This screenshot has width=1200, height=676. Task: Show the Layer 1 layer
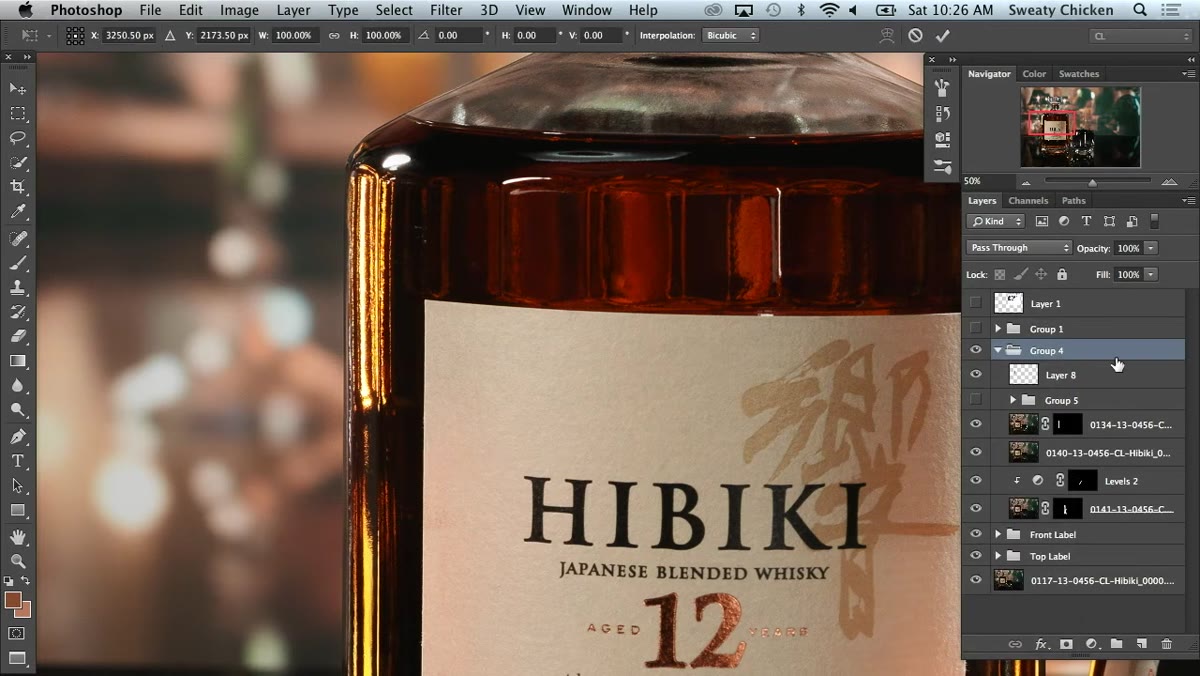976,303
